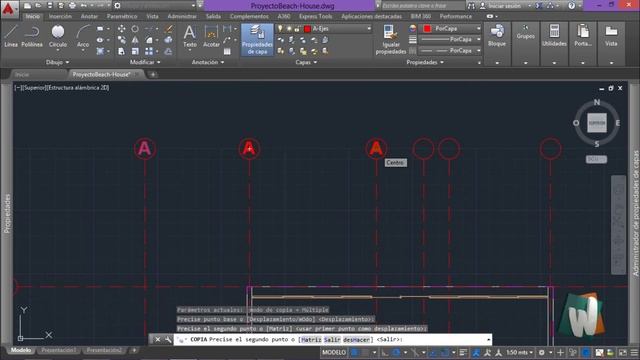
Task: Toggle lineweight display in status bar
Action: pyautogui.click(x=463, y=352)
